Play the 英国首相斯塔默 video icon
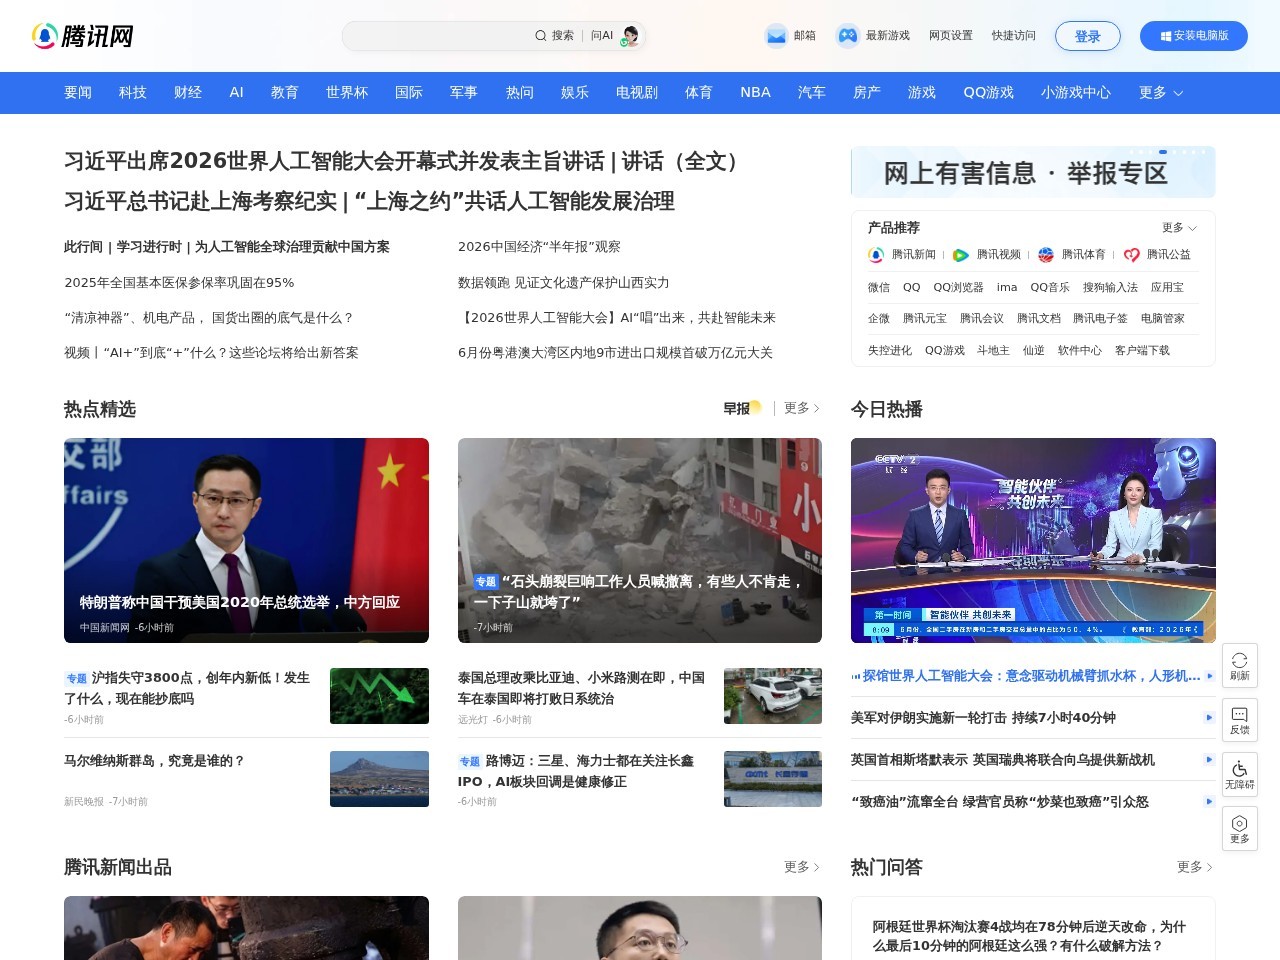 [1208, 760]
